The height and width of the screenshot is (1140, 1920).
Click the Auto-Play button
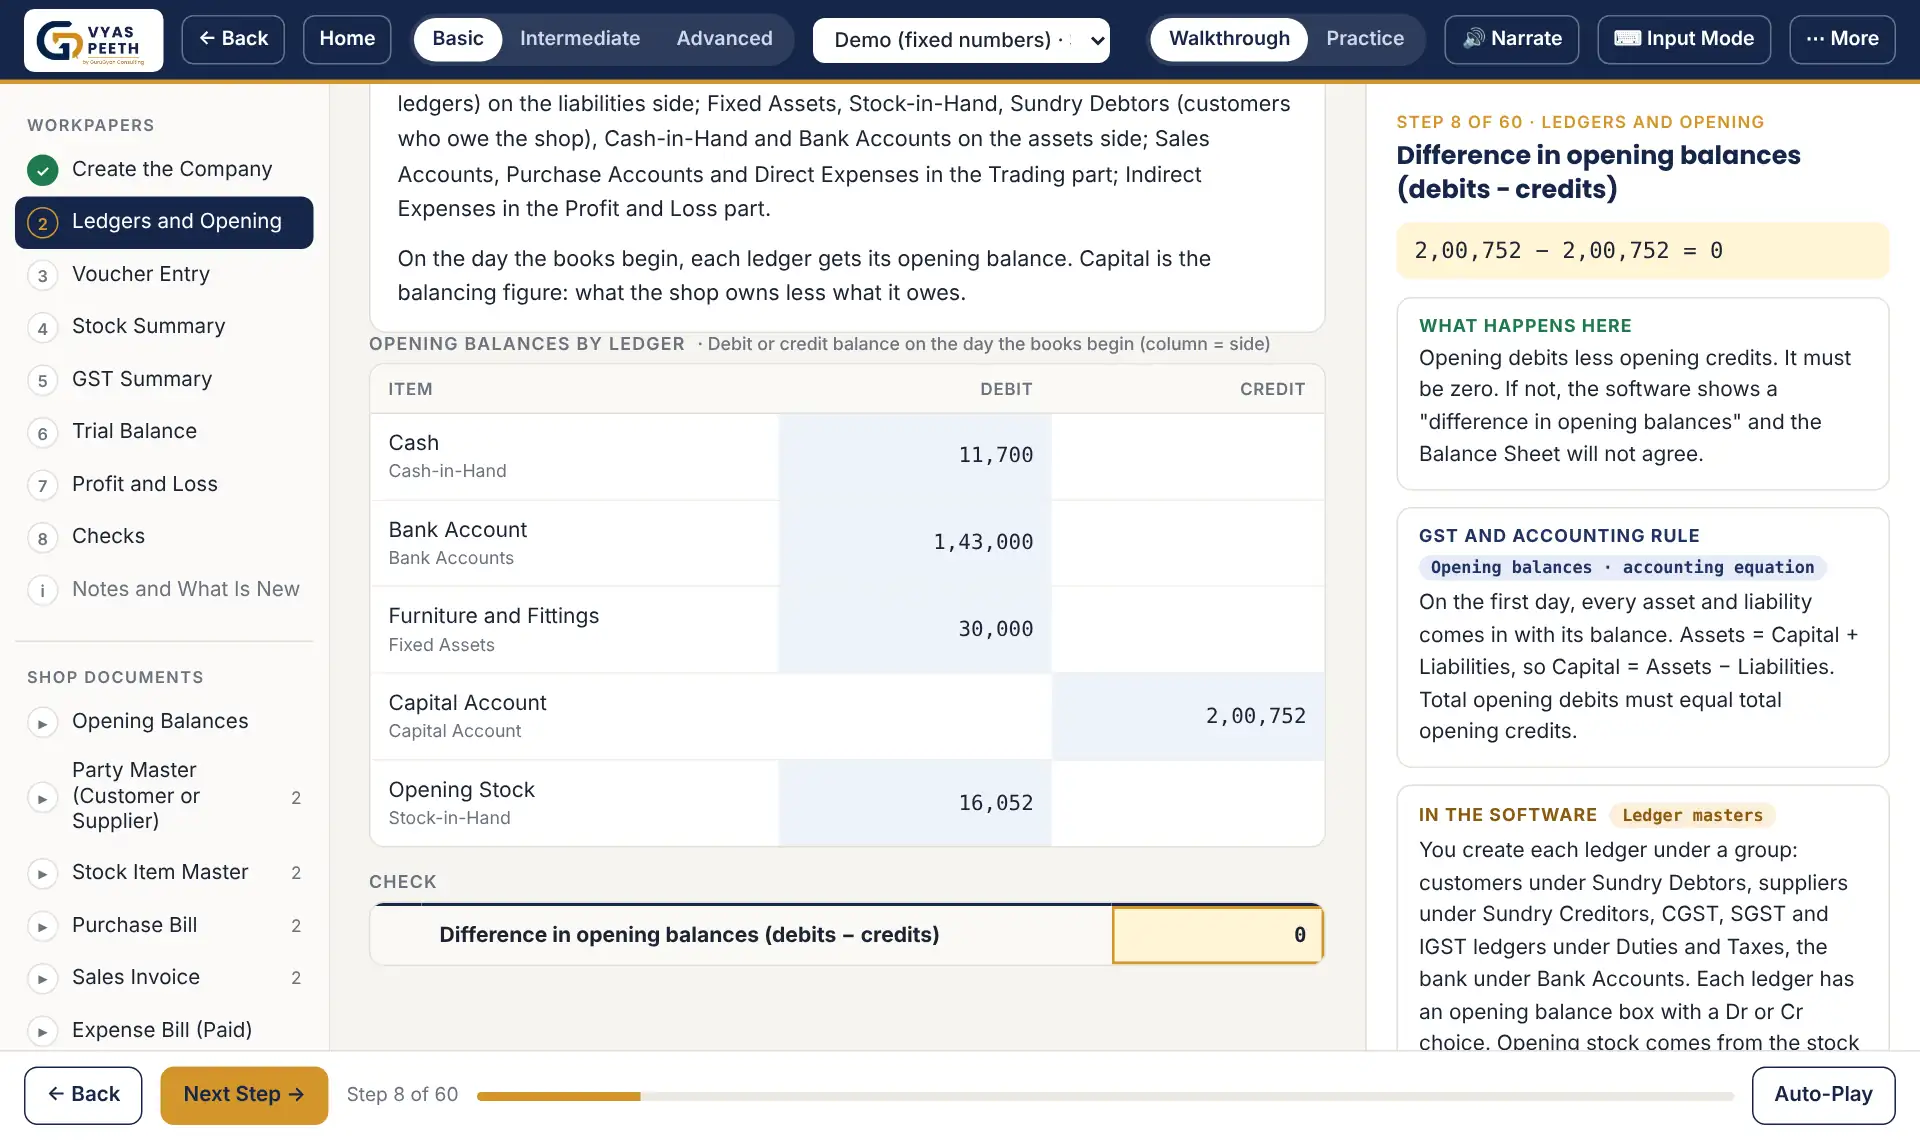click(1823, 1095)
